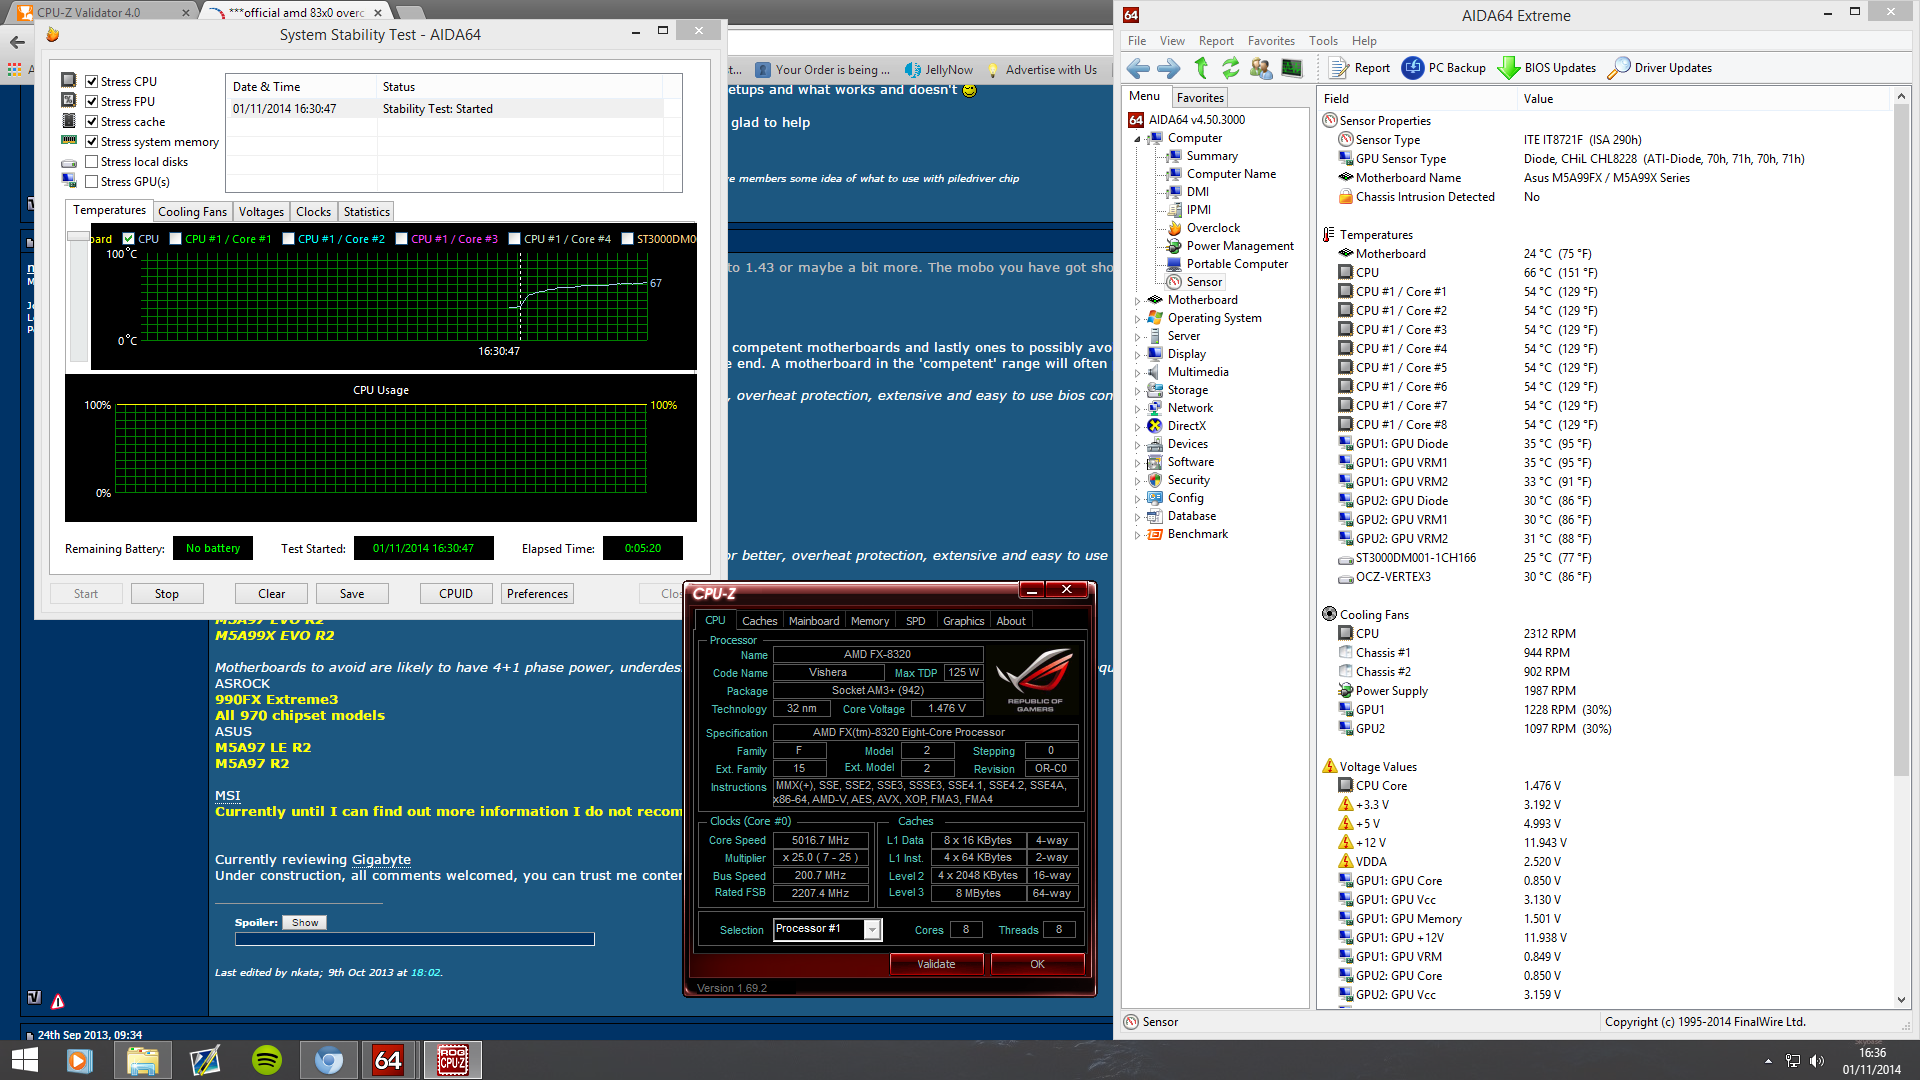This screenshot has height=1080, width=1920.
Task: Click the DirectX icon in AIDA64 tree
Action: pyautogui.click(x=1155, y=426)
